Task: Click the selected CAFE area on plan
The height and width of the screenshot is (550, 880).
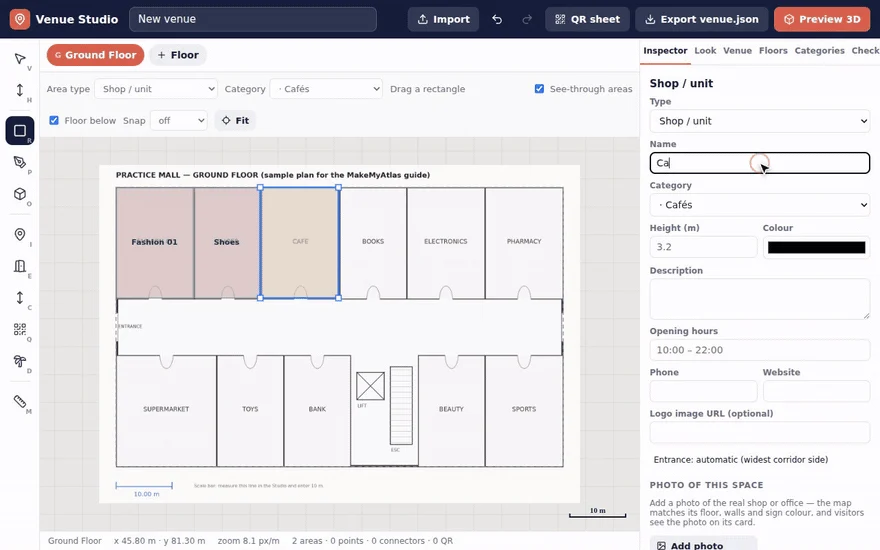Action: (300, 242)
